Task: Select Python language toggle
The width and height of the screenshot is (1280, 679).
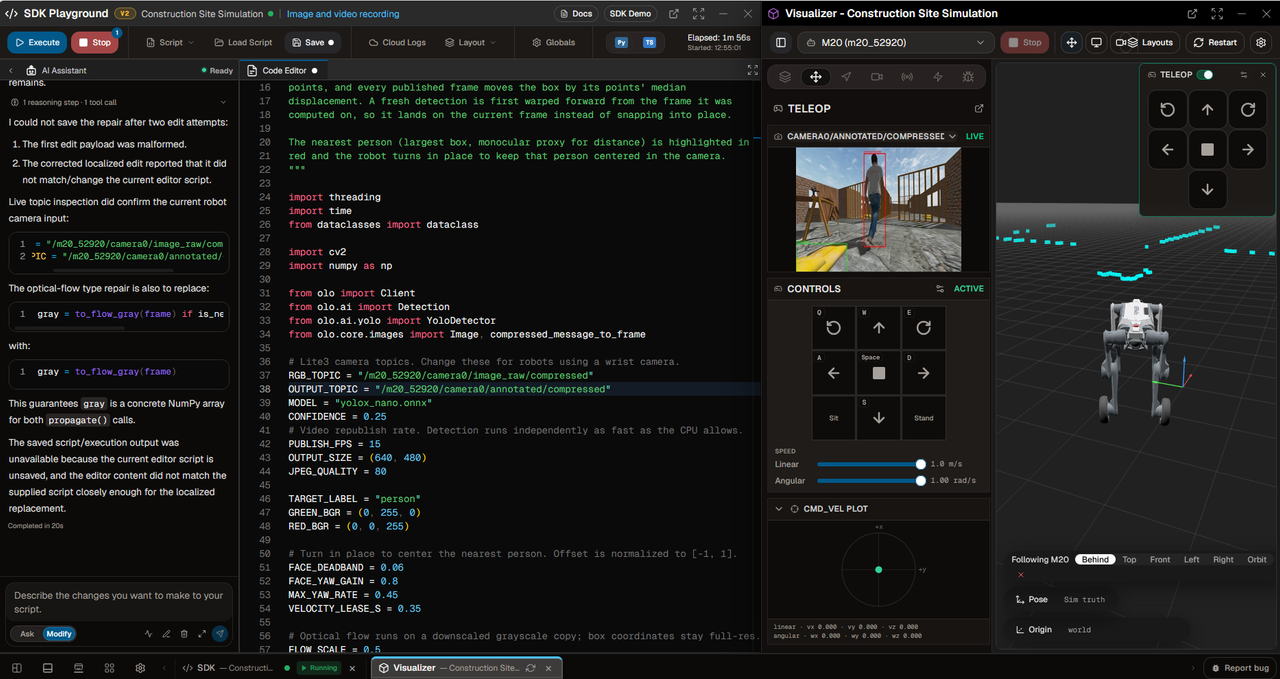Action: (x=622, y=43)
